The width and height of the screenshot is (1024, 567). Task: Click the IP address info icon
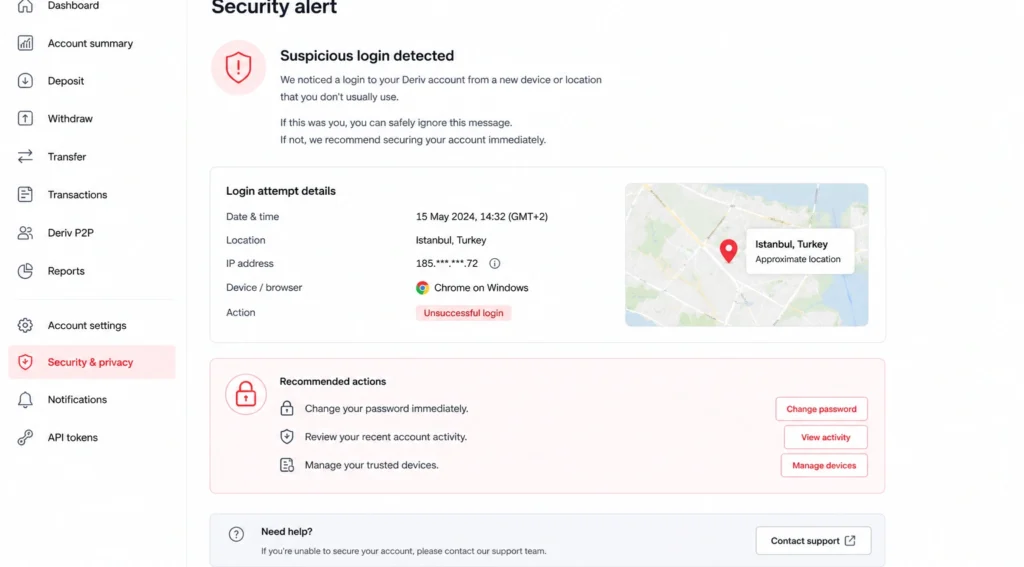[494, 263]
